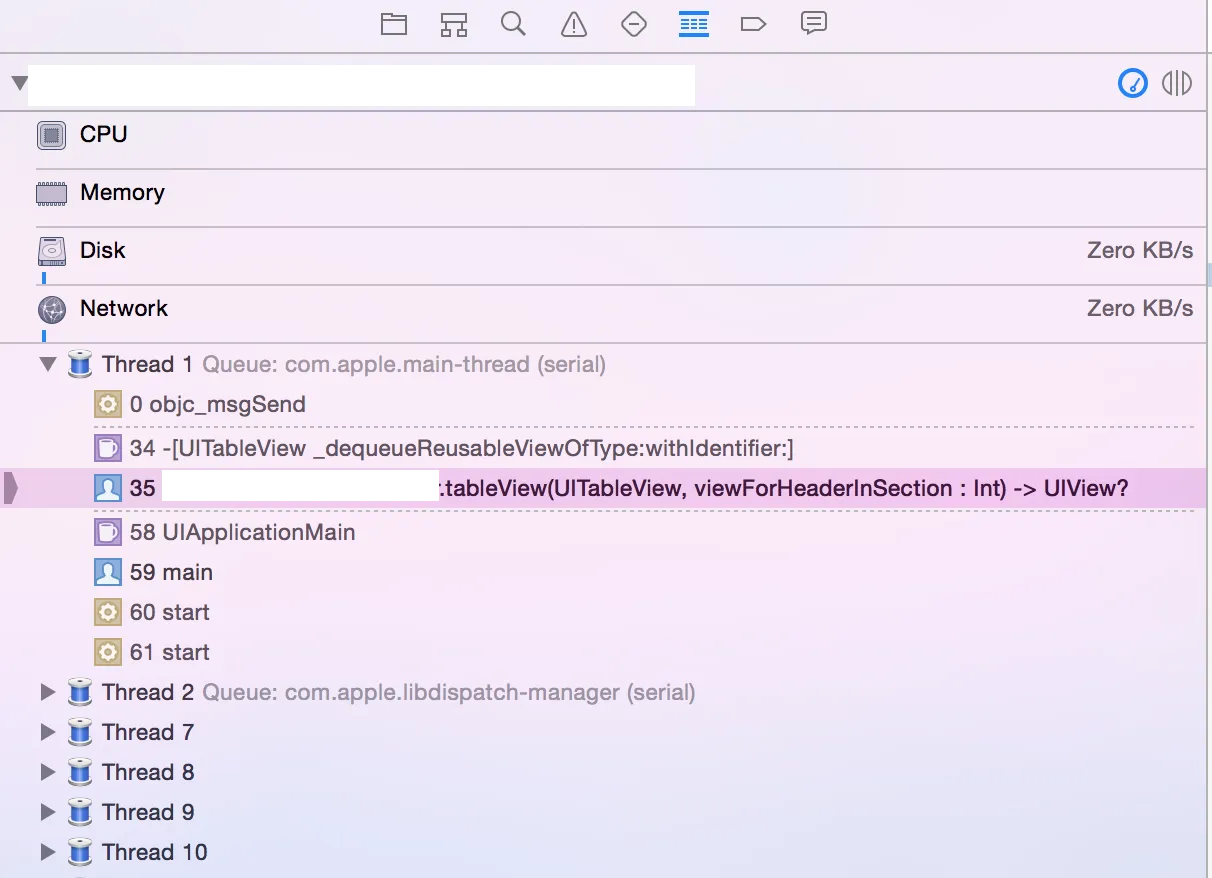Select Thread 1 main-thread row
1212x878 pixels.
tap(603, 364)
